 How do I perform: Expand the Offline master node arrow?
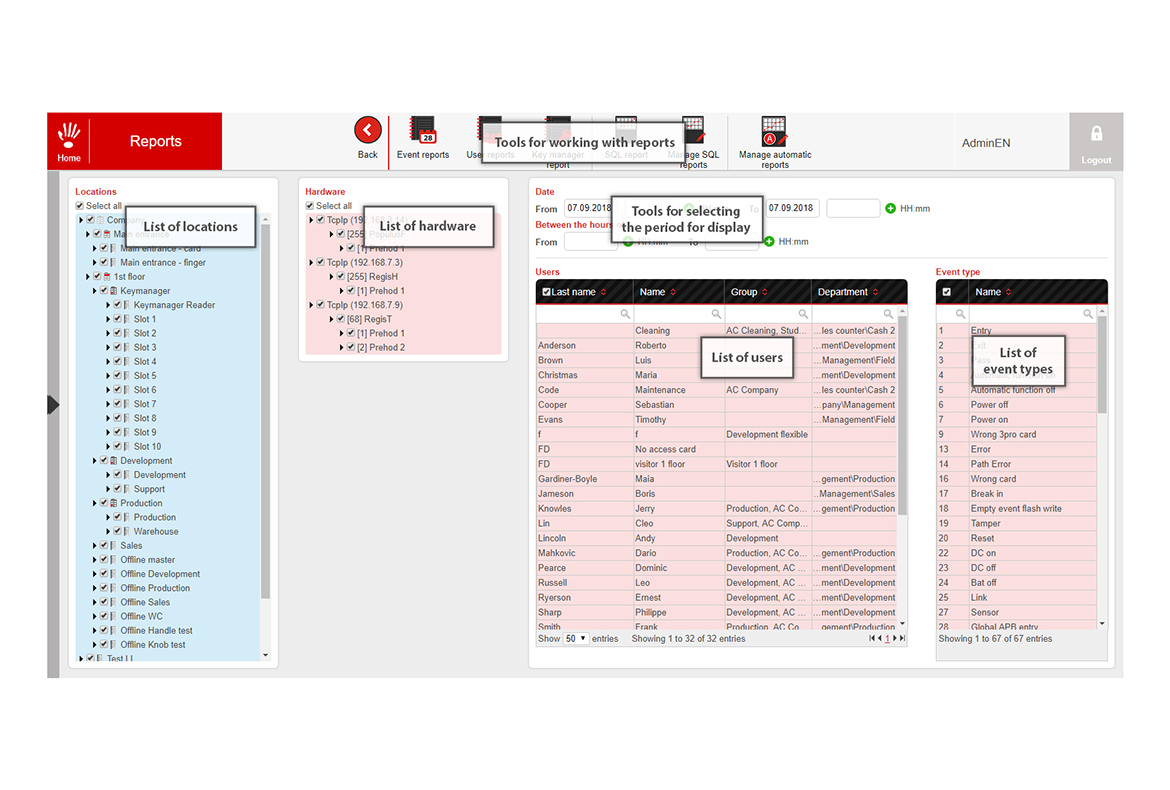tap(94, 559)
